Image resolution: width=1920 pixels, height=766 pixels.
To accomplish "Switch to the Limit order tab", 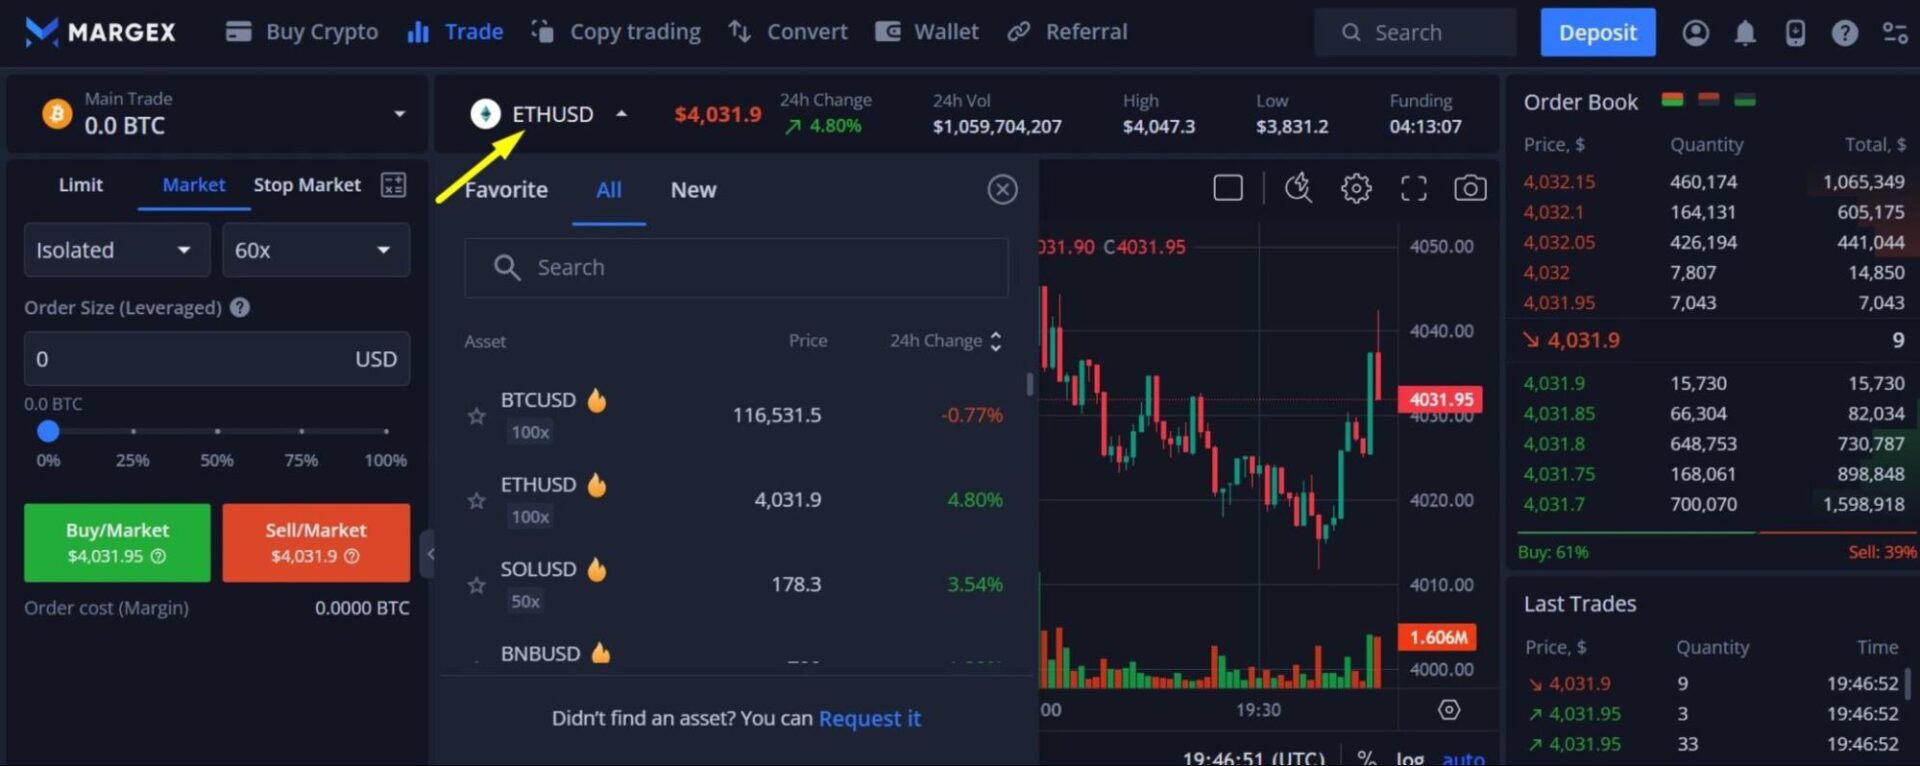I will (x=80, y=185).
